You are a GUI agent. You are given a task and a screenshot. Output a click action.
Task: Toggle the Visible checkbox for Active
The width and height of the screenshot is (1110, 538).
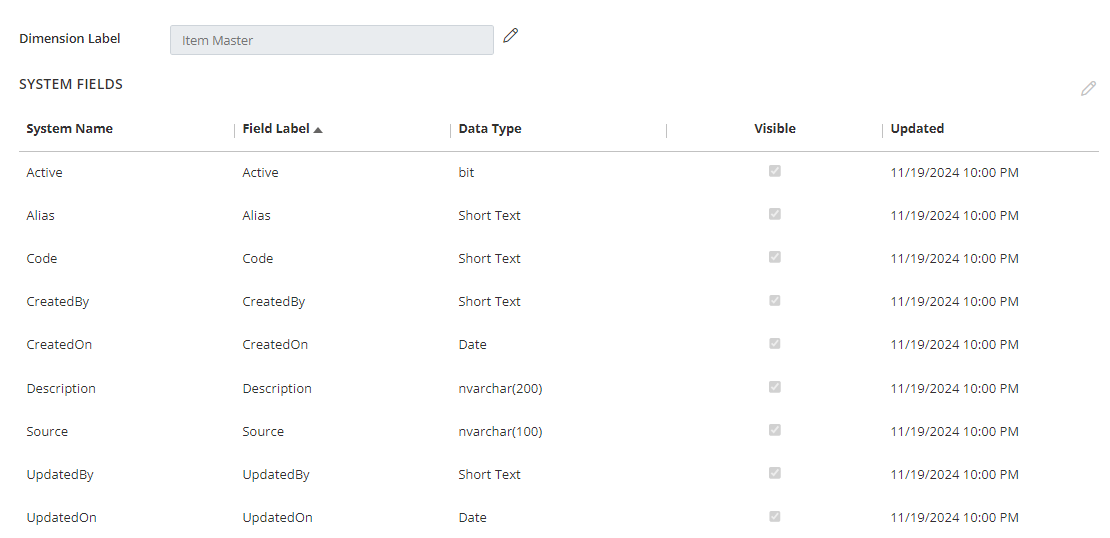click(775, 171)
